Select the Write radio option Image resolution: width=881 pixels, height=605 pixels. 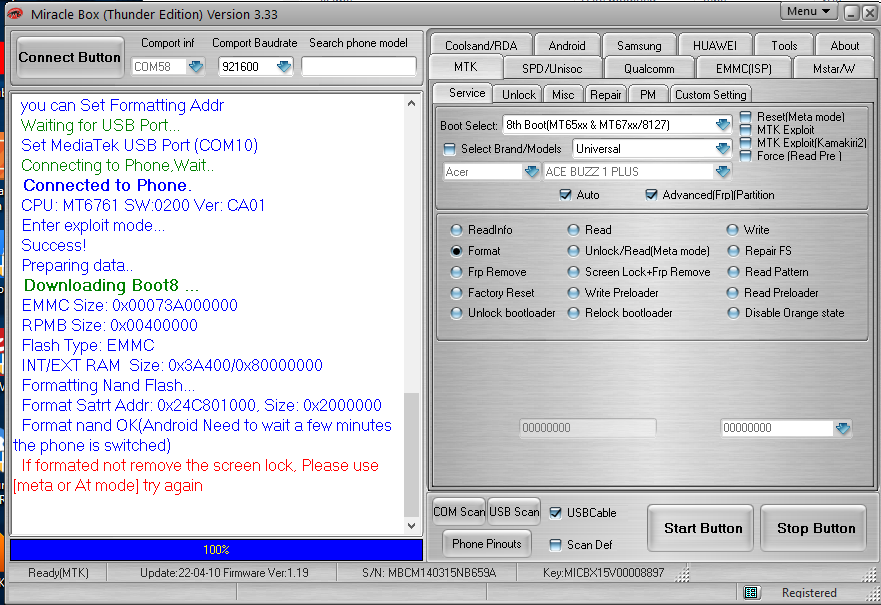732,230
